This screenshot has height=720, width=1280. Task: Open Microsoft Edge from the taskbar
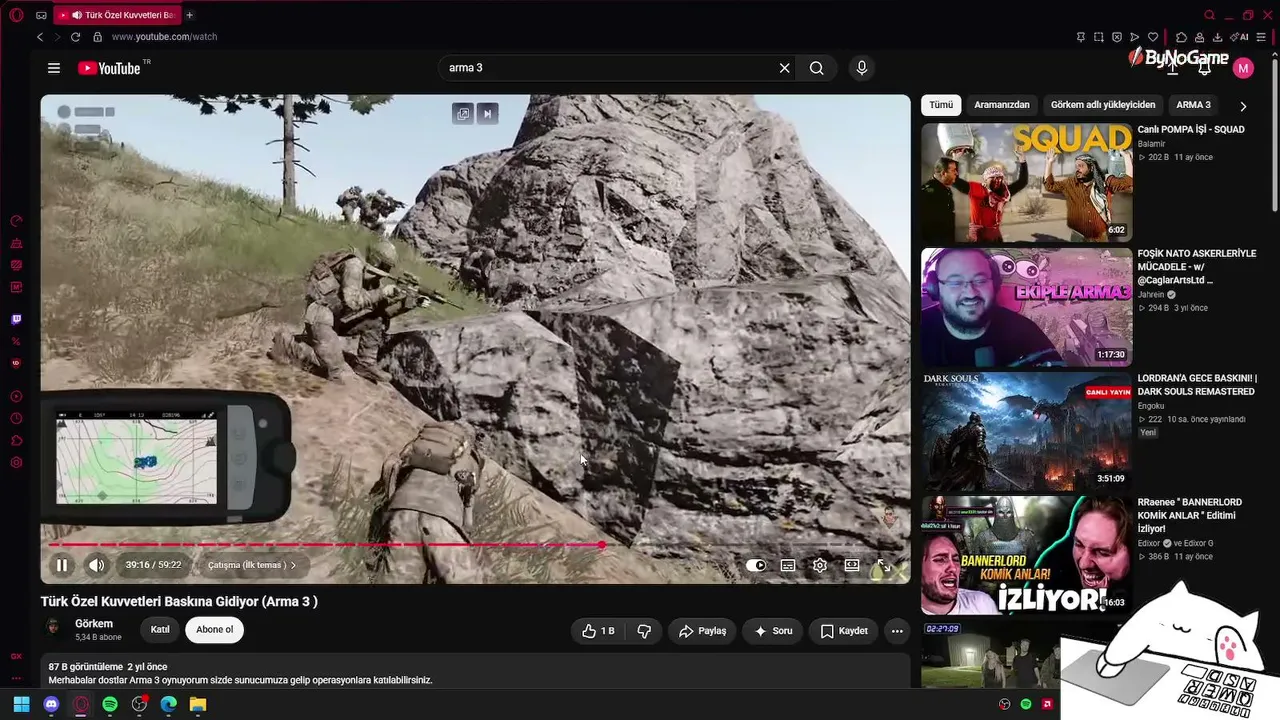(168, 704)
